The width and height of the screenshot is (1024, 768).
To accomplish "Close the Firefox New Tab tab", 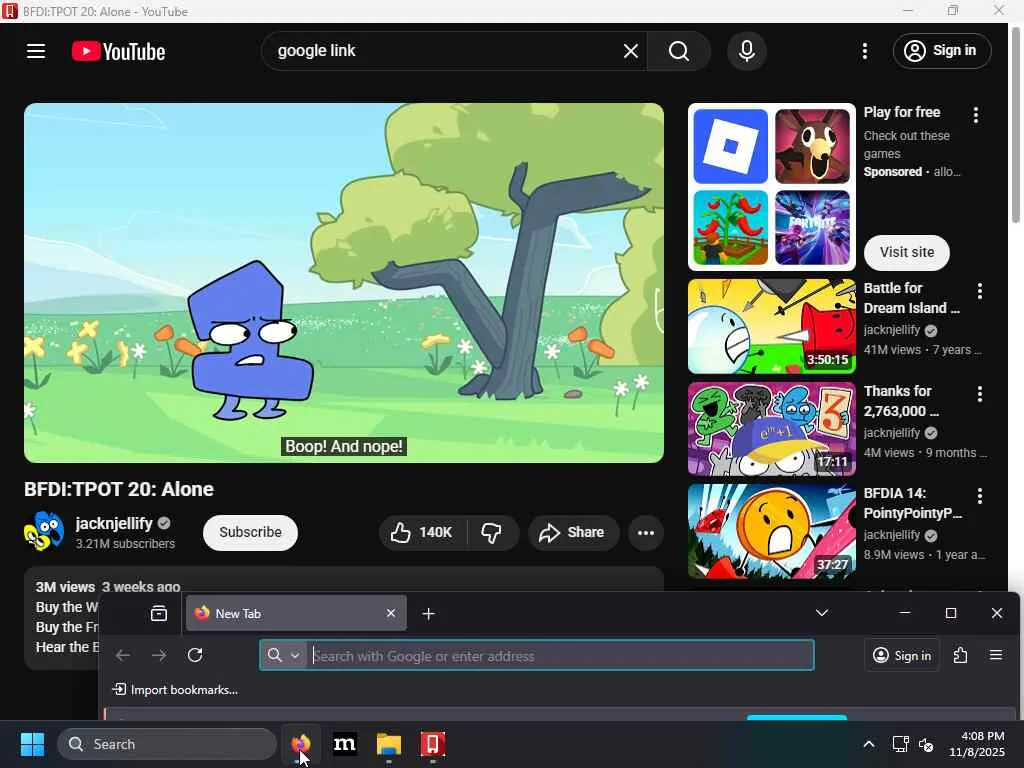I will pos(391,613).
